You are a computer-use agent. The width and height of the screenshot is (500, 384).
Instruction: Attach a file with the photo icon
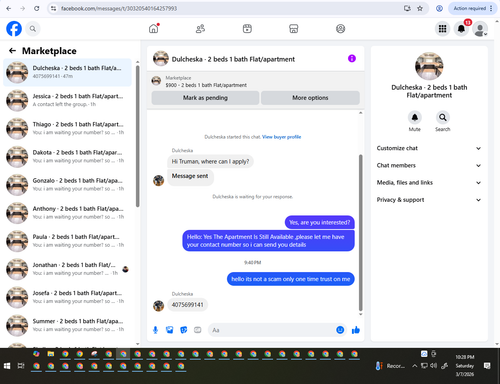click(170, 330)
